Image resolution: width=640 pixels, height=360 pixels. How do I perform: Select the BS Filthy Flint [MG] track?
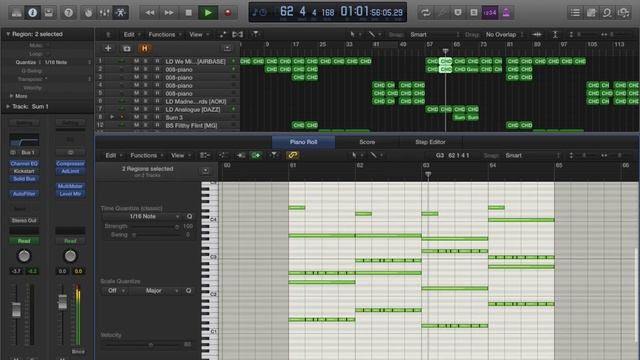(191, 125)
